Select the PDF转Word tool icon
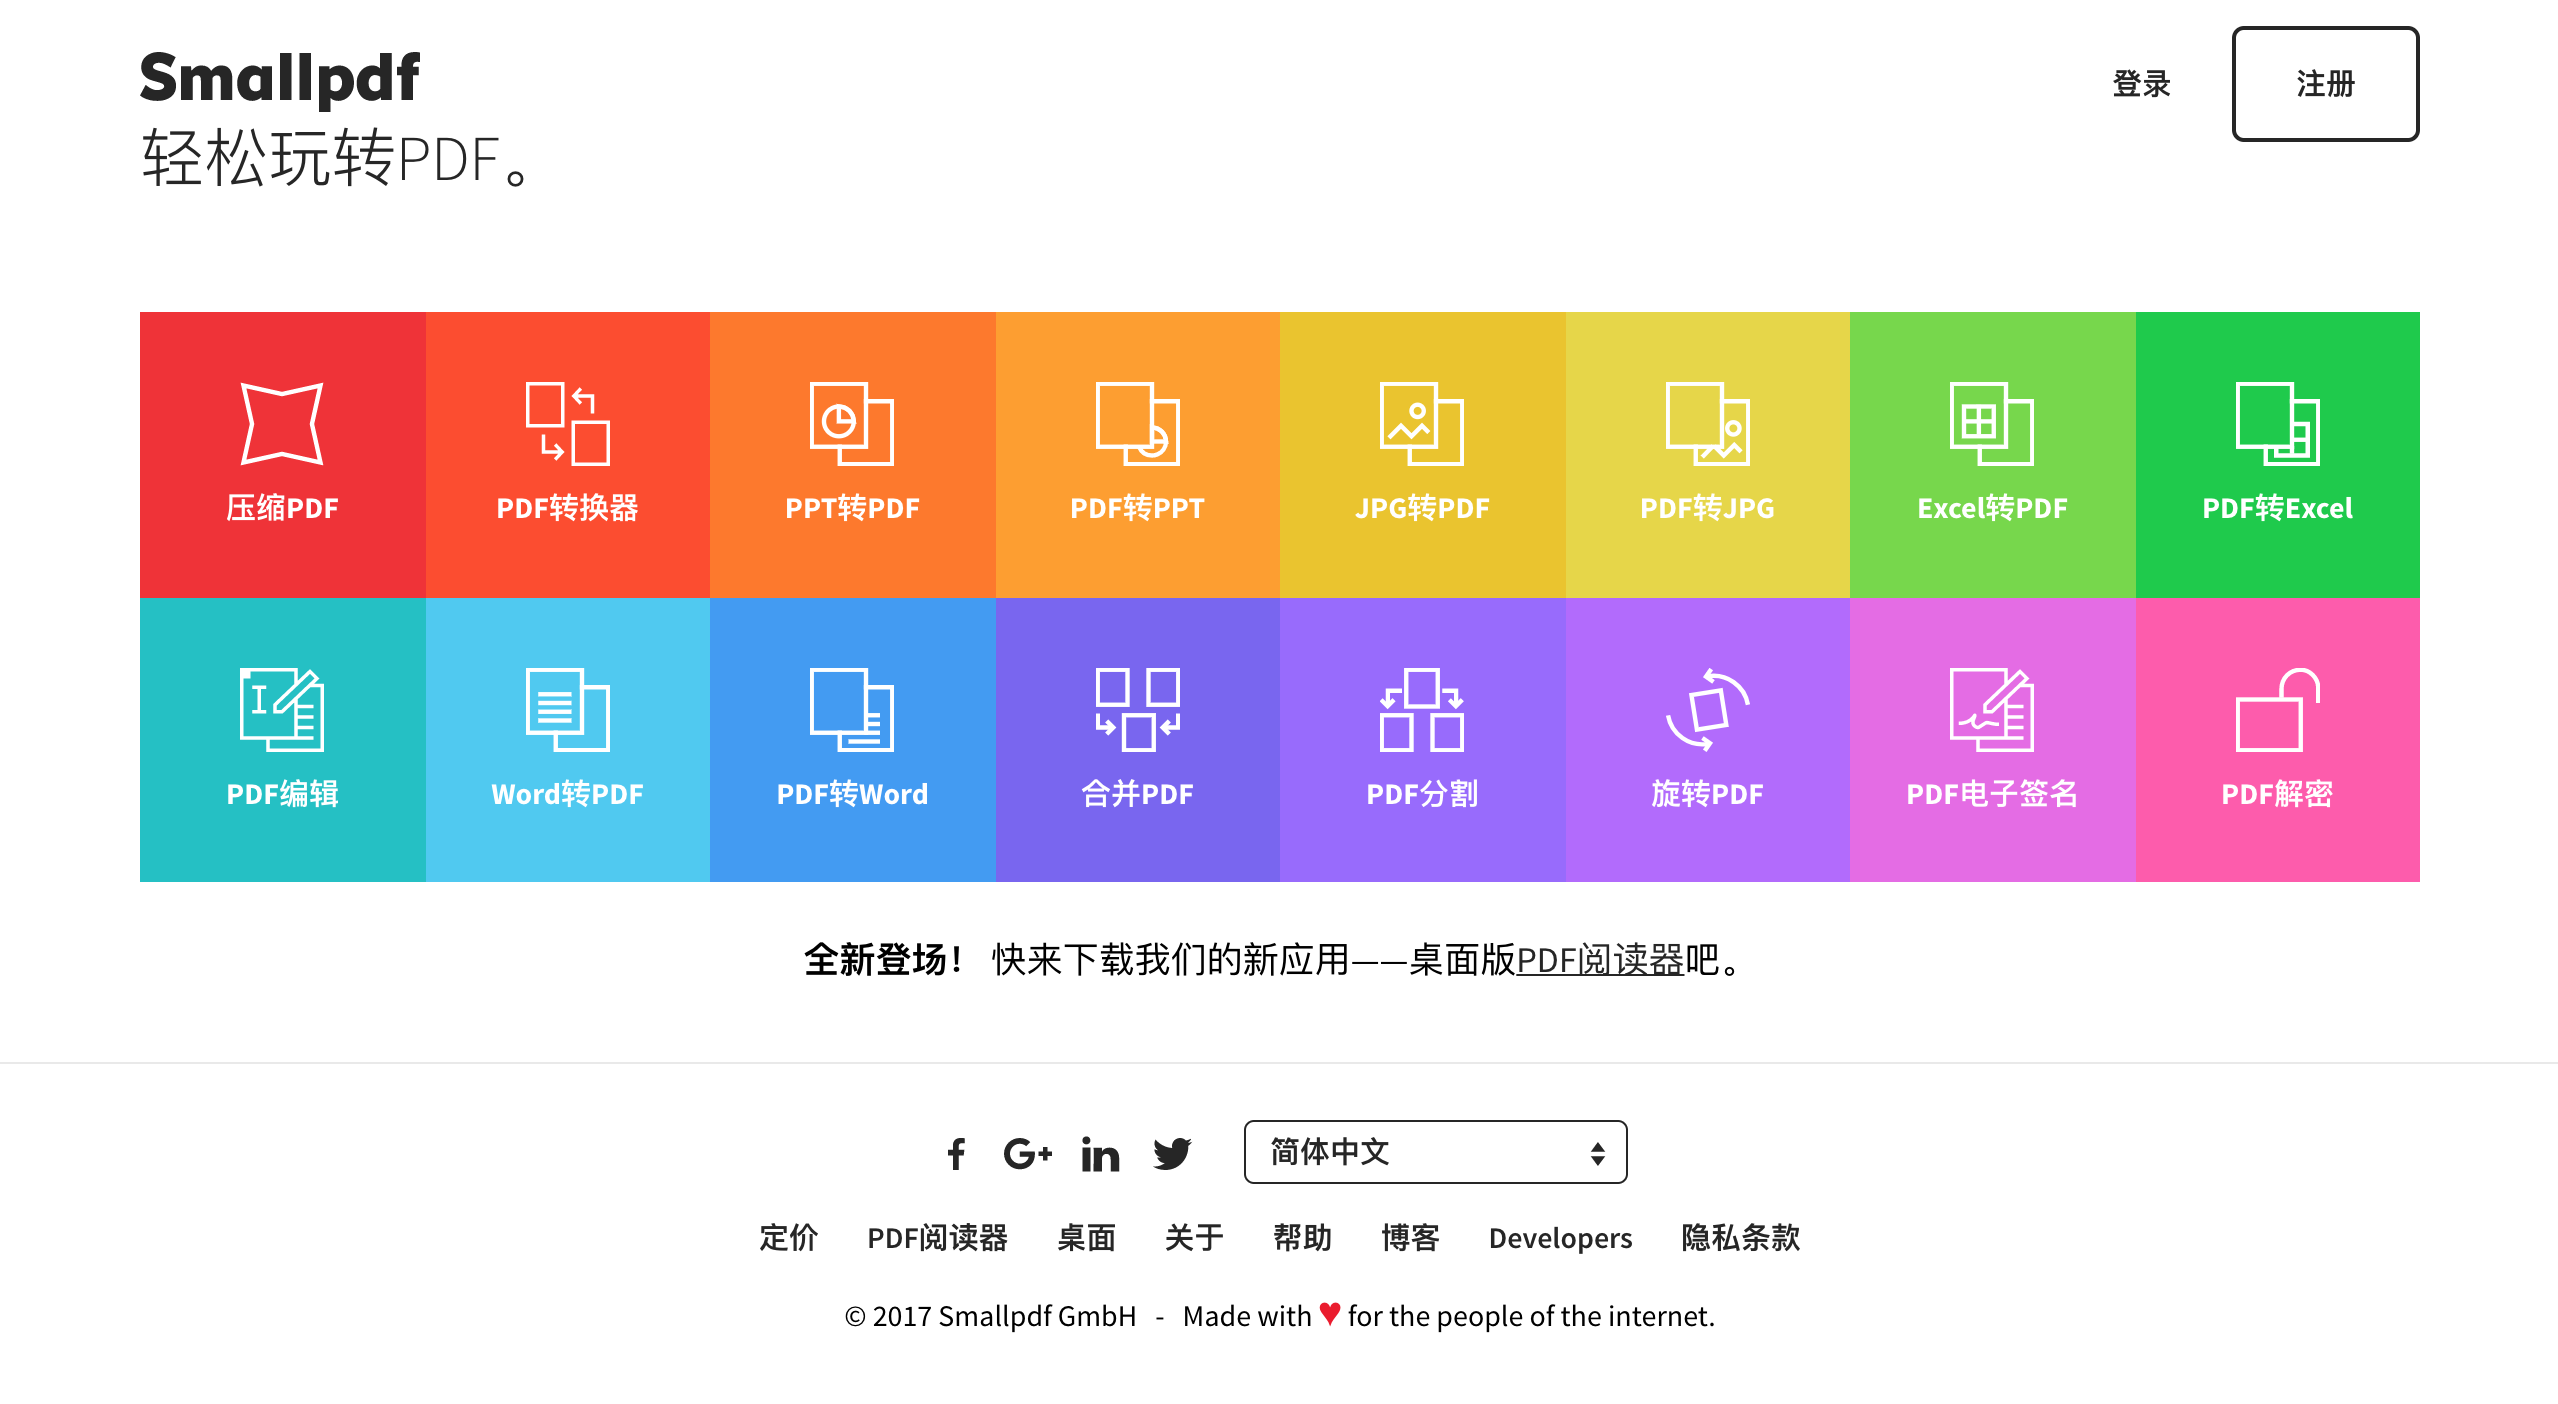 click(852, 710)
